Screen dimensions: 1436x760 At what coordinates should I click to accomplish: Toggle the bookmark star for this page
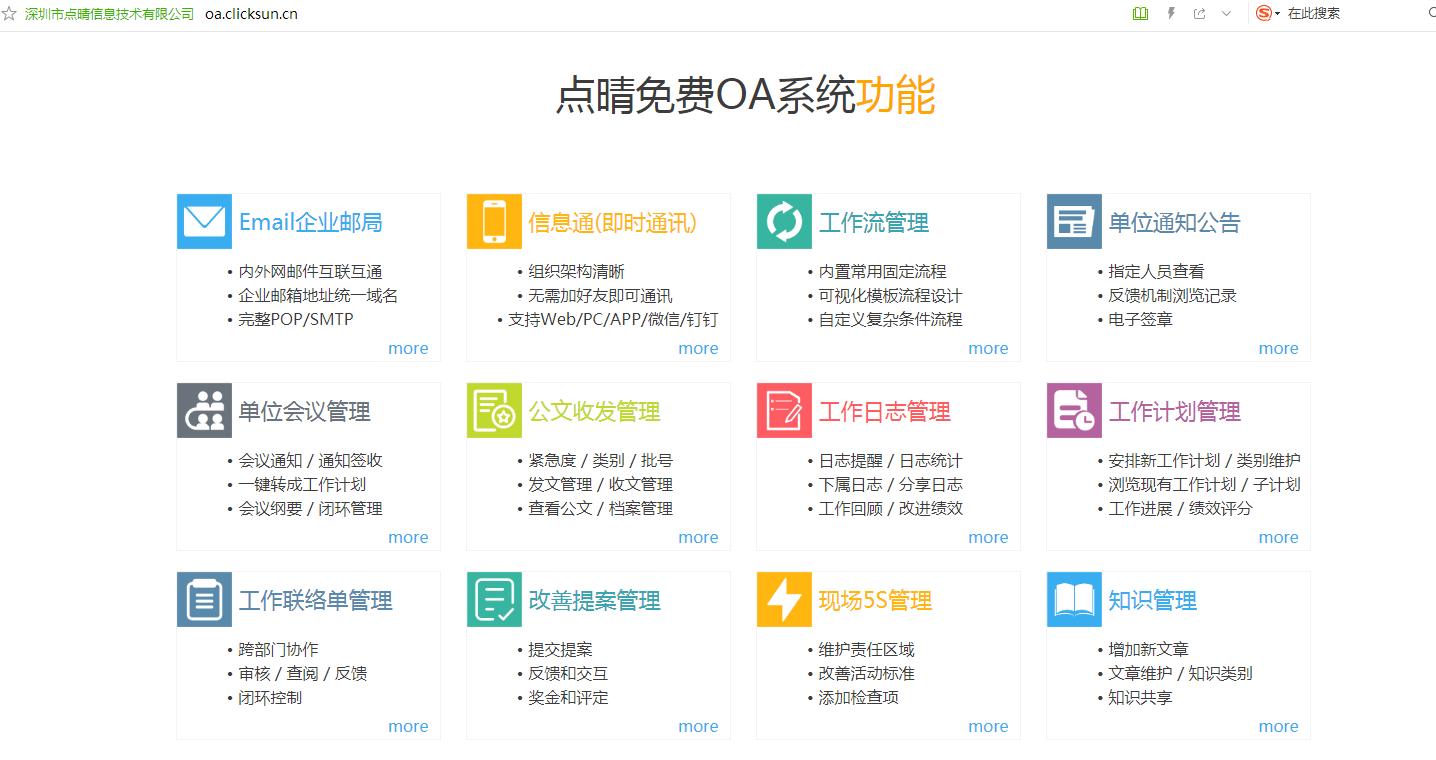click(11, 13)
